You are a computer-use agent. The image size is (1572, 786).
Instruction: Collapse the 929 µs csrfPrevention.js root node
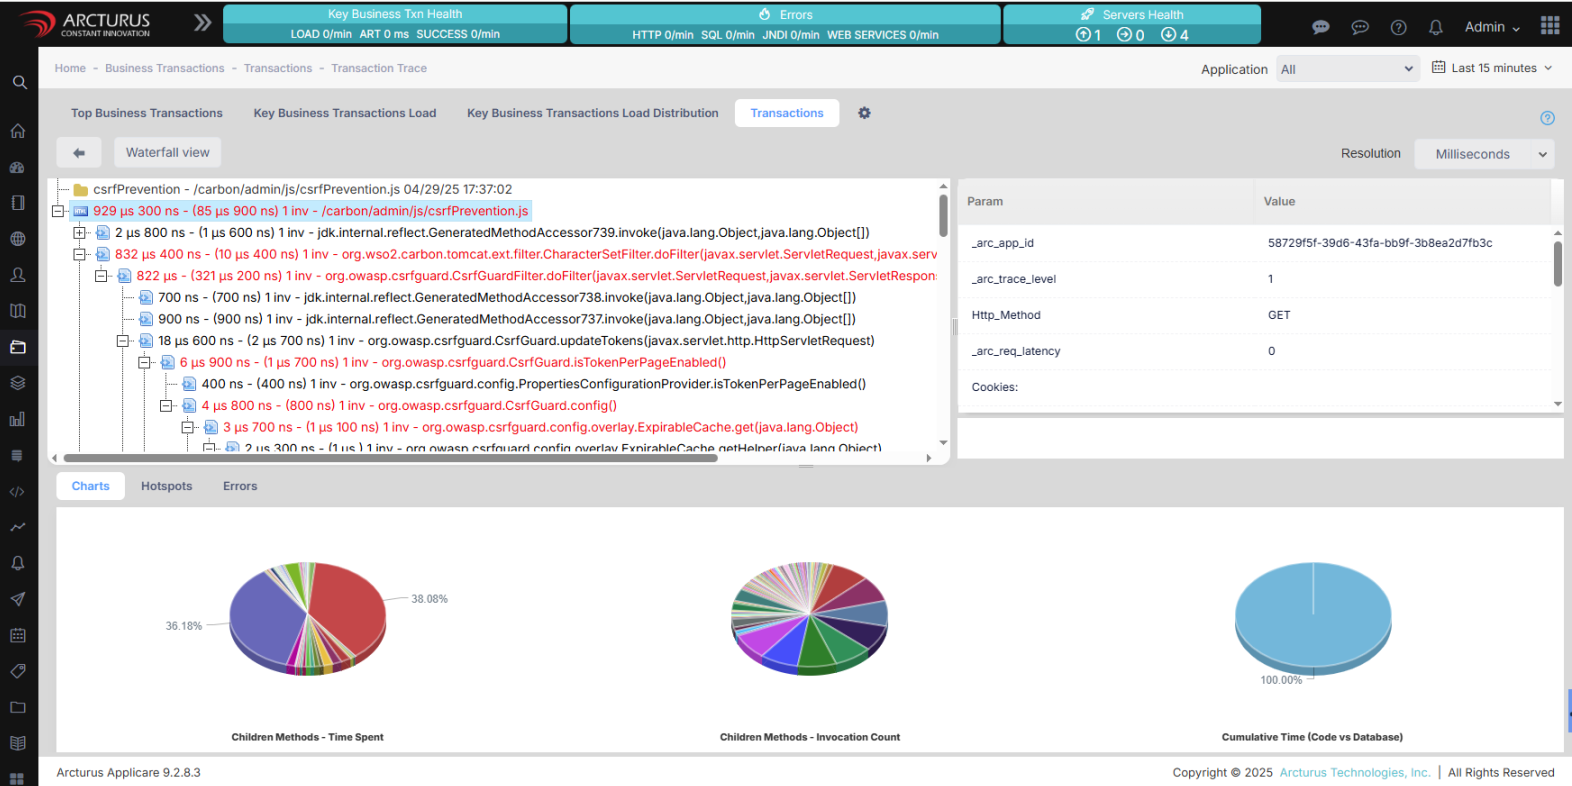click(58, 211)
